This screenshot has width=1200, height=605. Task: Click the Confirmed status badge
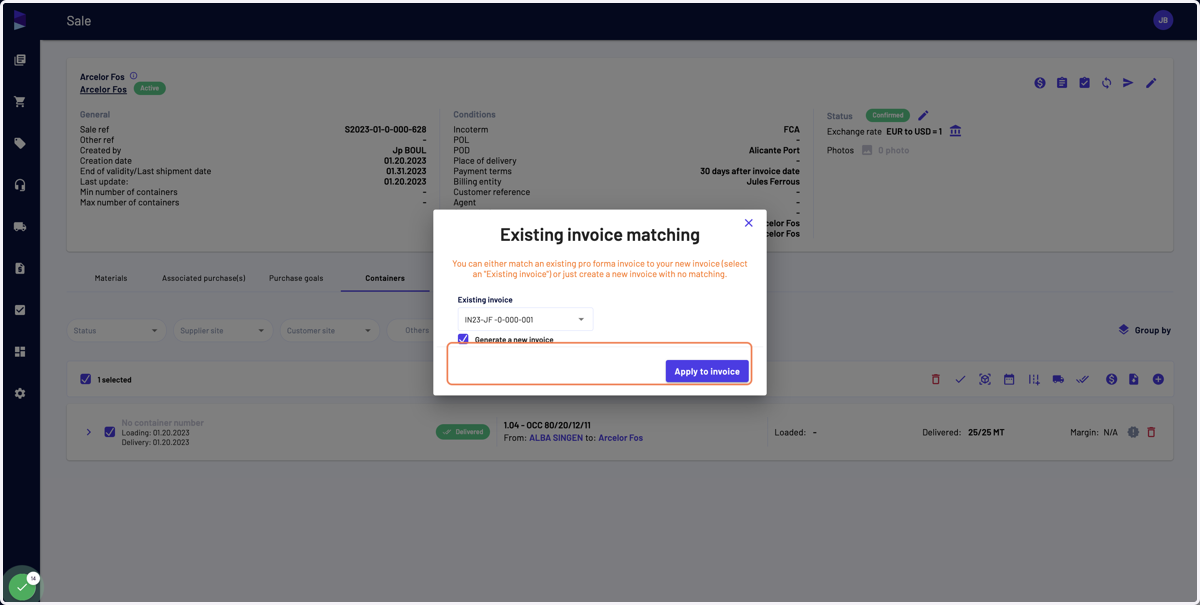point(888,115)
